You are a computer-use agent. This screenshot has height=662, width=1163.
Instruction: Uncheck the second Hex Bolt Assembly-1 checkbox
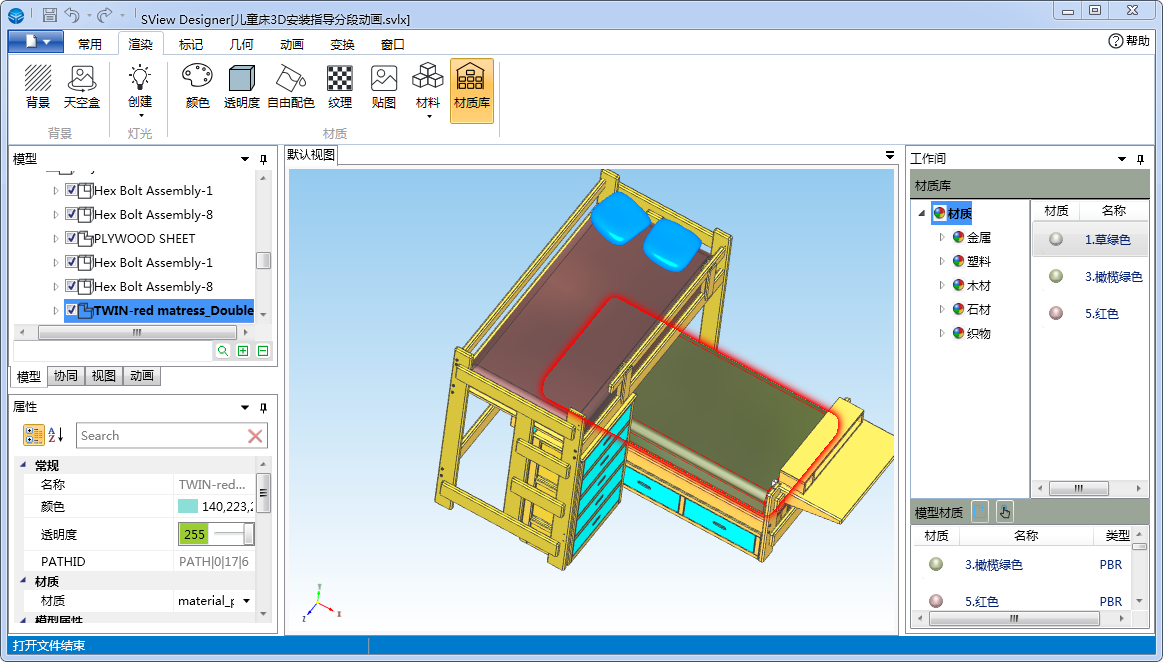click(x=71, y=262)
